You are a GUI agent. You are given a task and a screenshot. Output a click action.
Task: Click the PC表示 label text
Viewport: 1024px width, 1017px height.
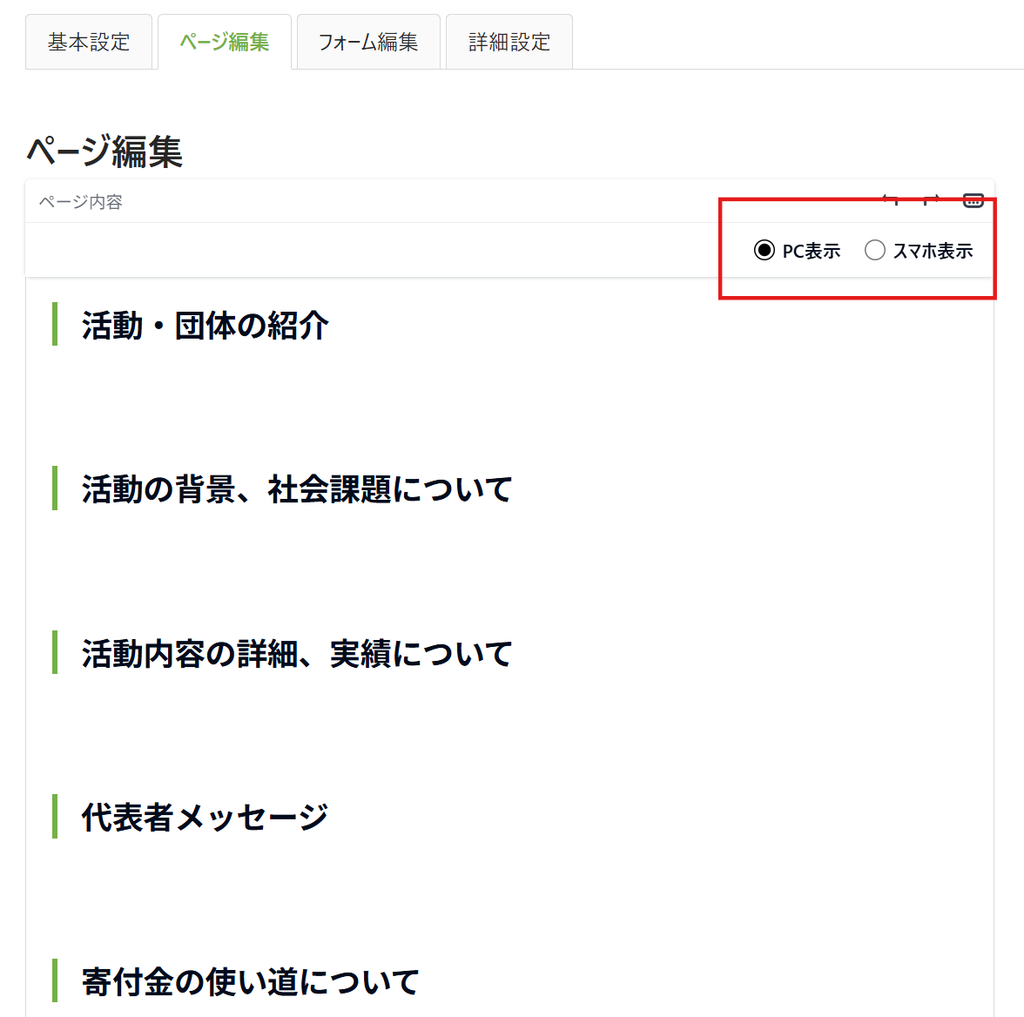click(811, 251)
